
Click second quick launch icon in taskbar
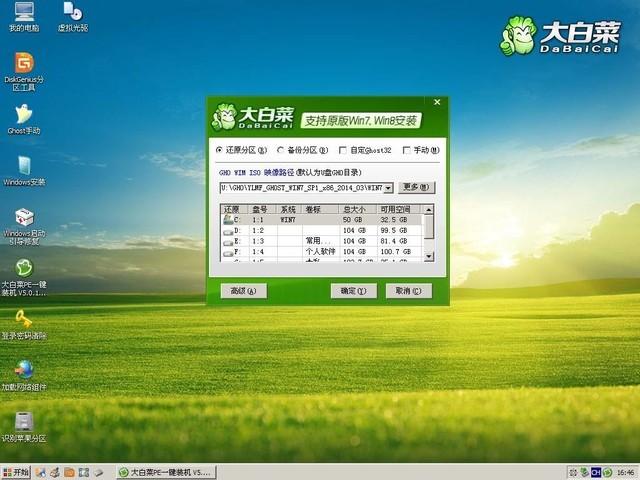(x=55, y=473)
